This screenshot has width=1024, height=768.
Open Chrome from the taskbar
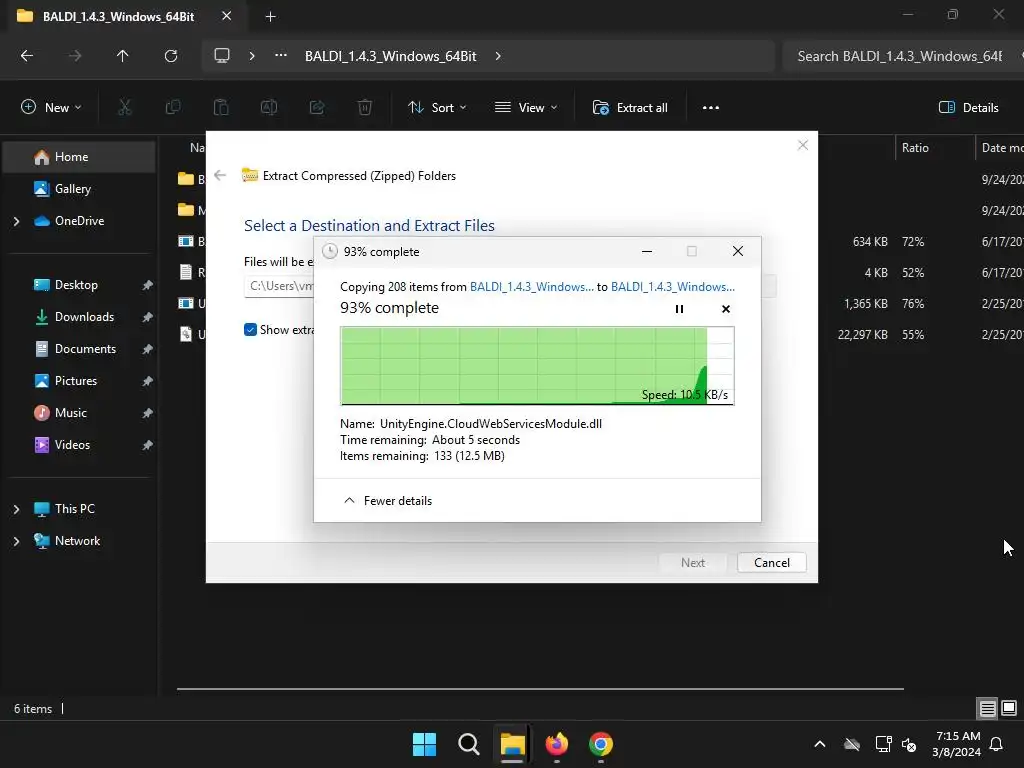tap(601, 744)
